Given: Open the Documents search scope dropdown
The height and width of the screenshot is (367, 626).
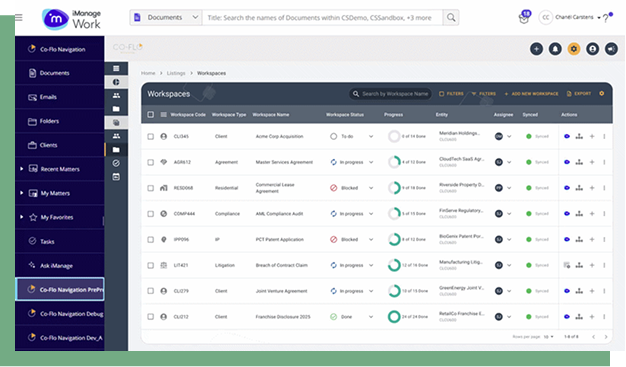Looking at the screenshot, I should (x=166, y=18).
